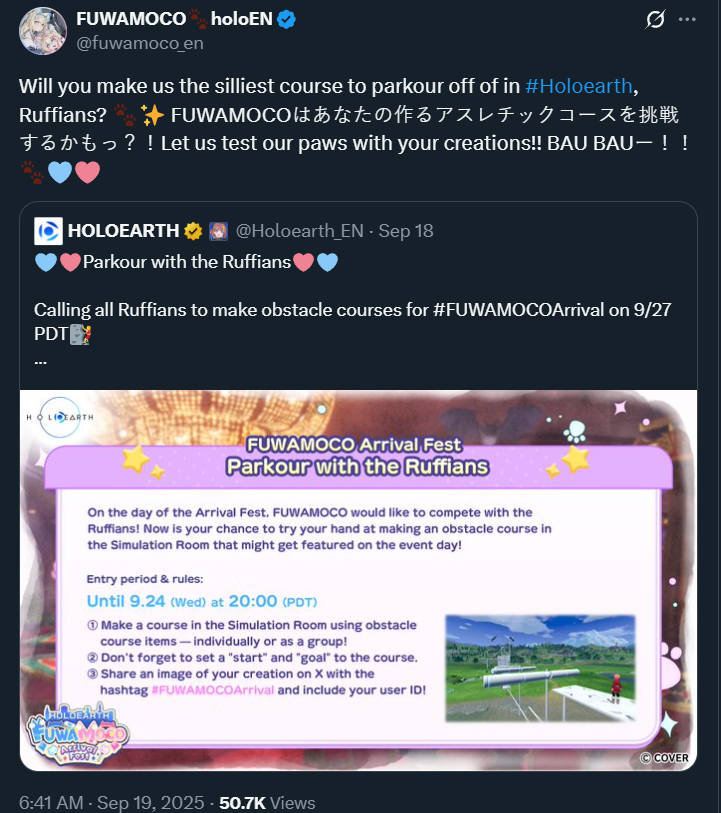Open the #Holoearth hashtag link
721x813 pixels.
pyautogui.click(x=578, y=86)
